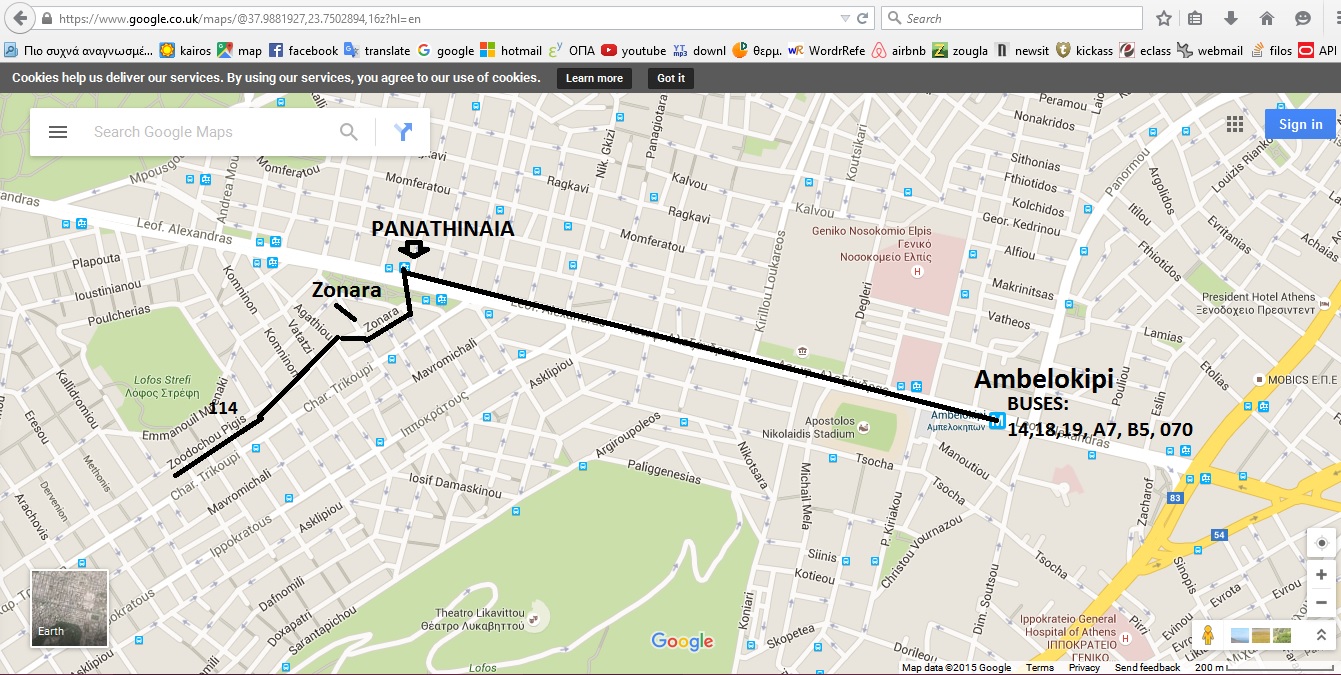Open the kickass bookmark
The height and width of the screenshot is (675, 1341).
click(1085, 51)
